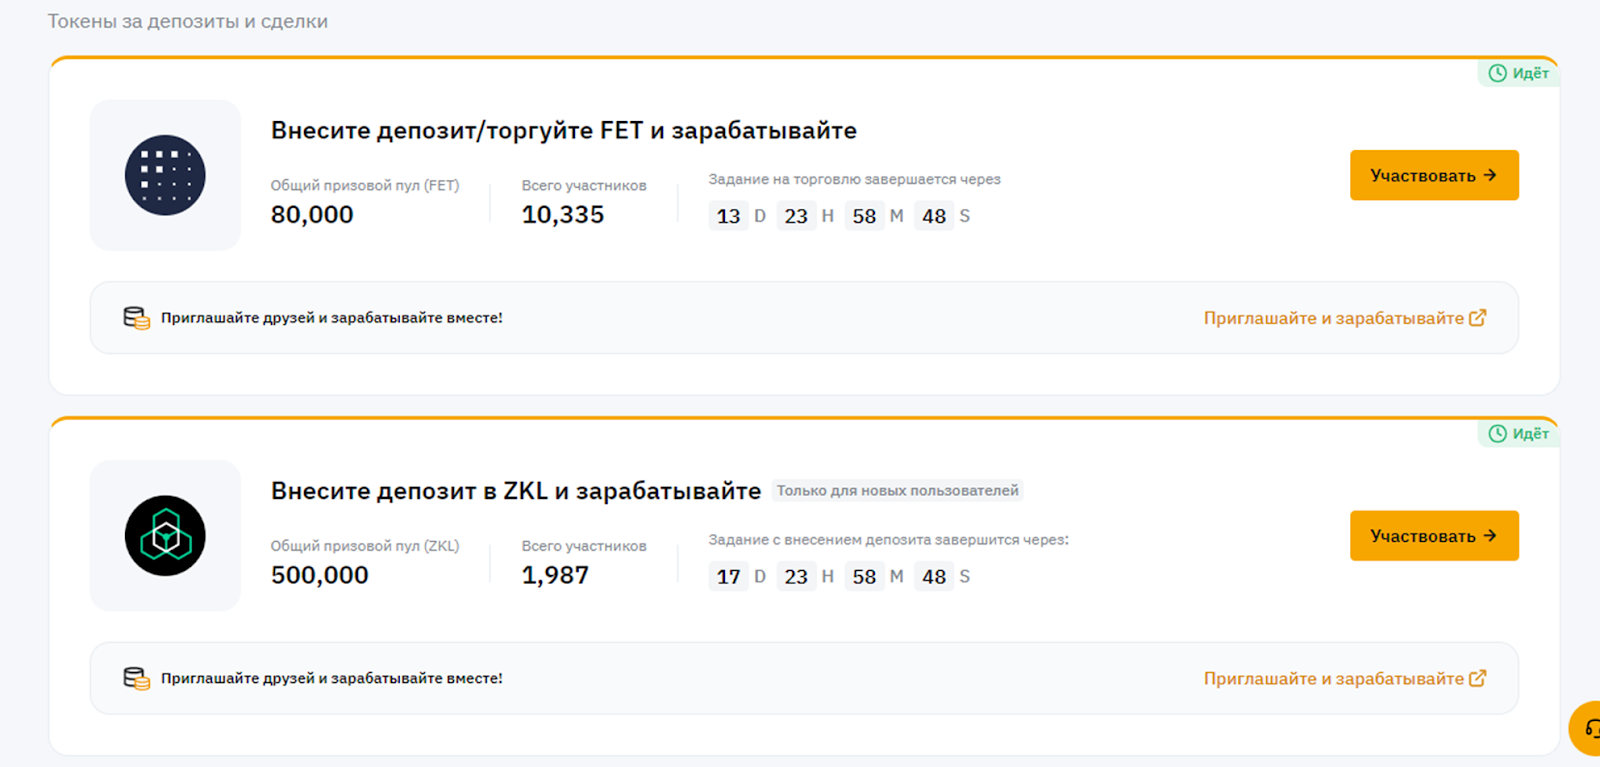Click 'Всего участников' label in FET card
Screen dimensions: 1600x767
point(584,185)
